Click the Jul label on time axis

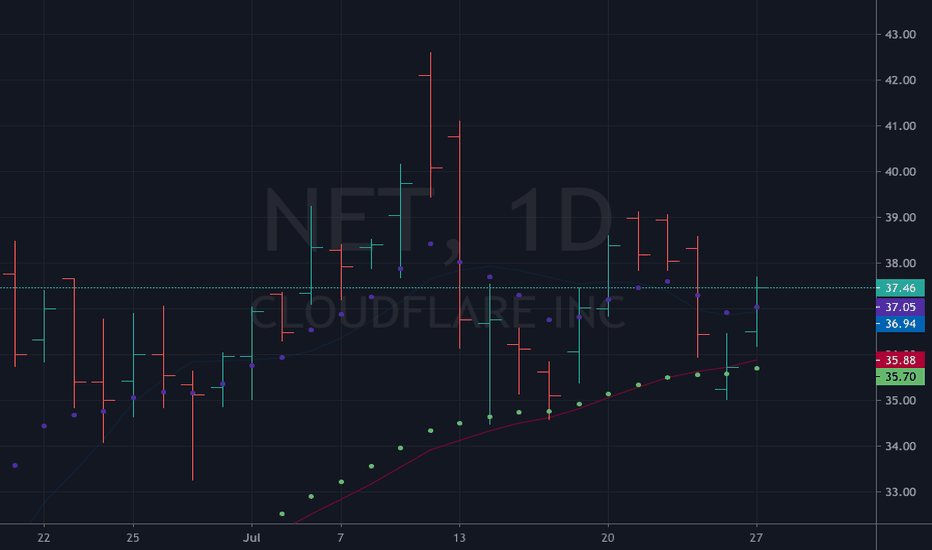coord(252,538)
